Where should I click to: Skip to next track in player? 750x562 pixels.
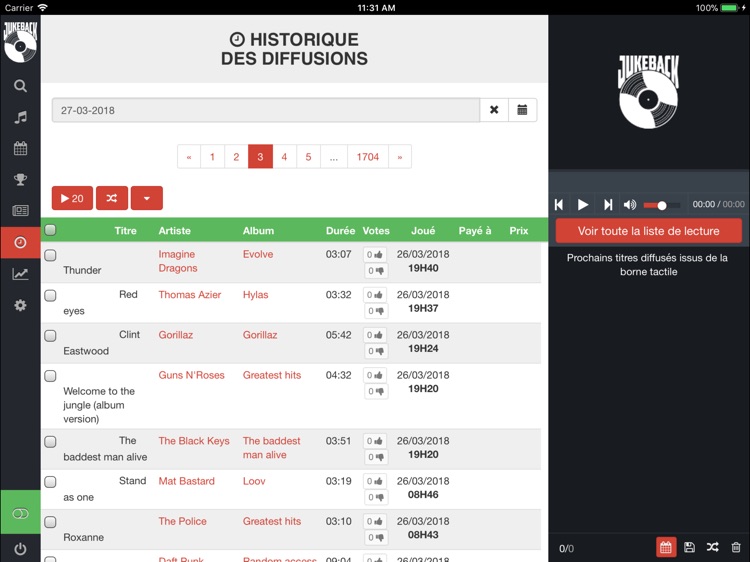[x=608, y=205]
